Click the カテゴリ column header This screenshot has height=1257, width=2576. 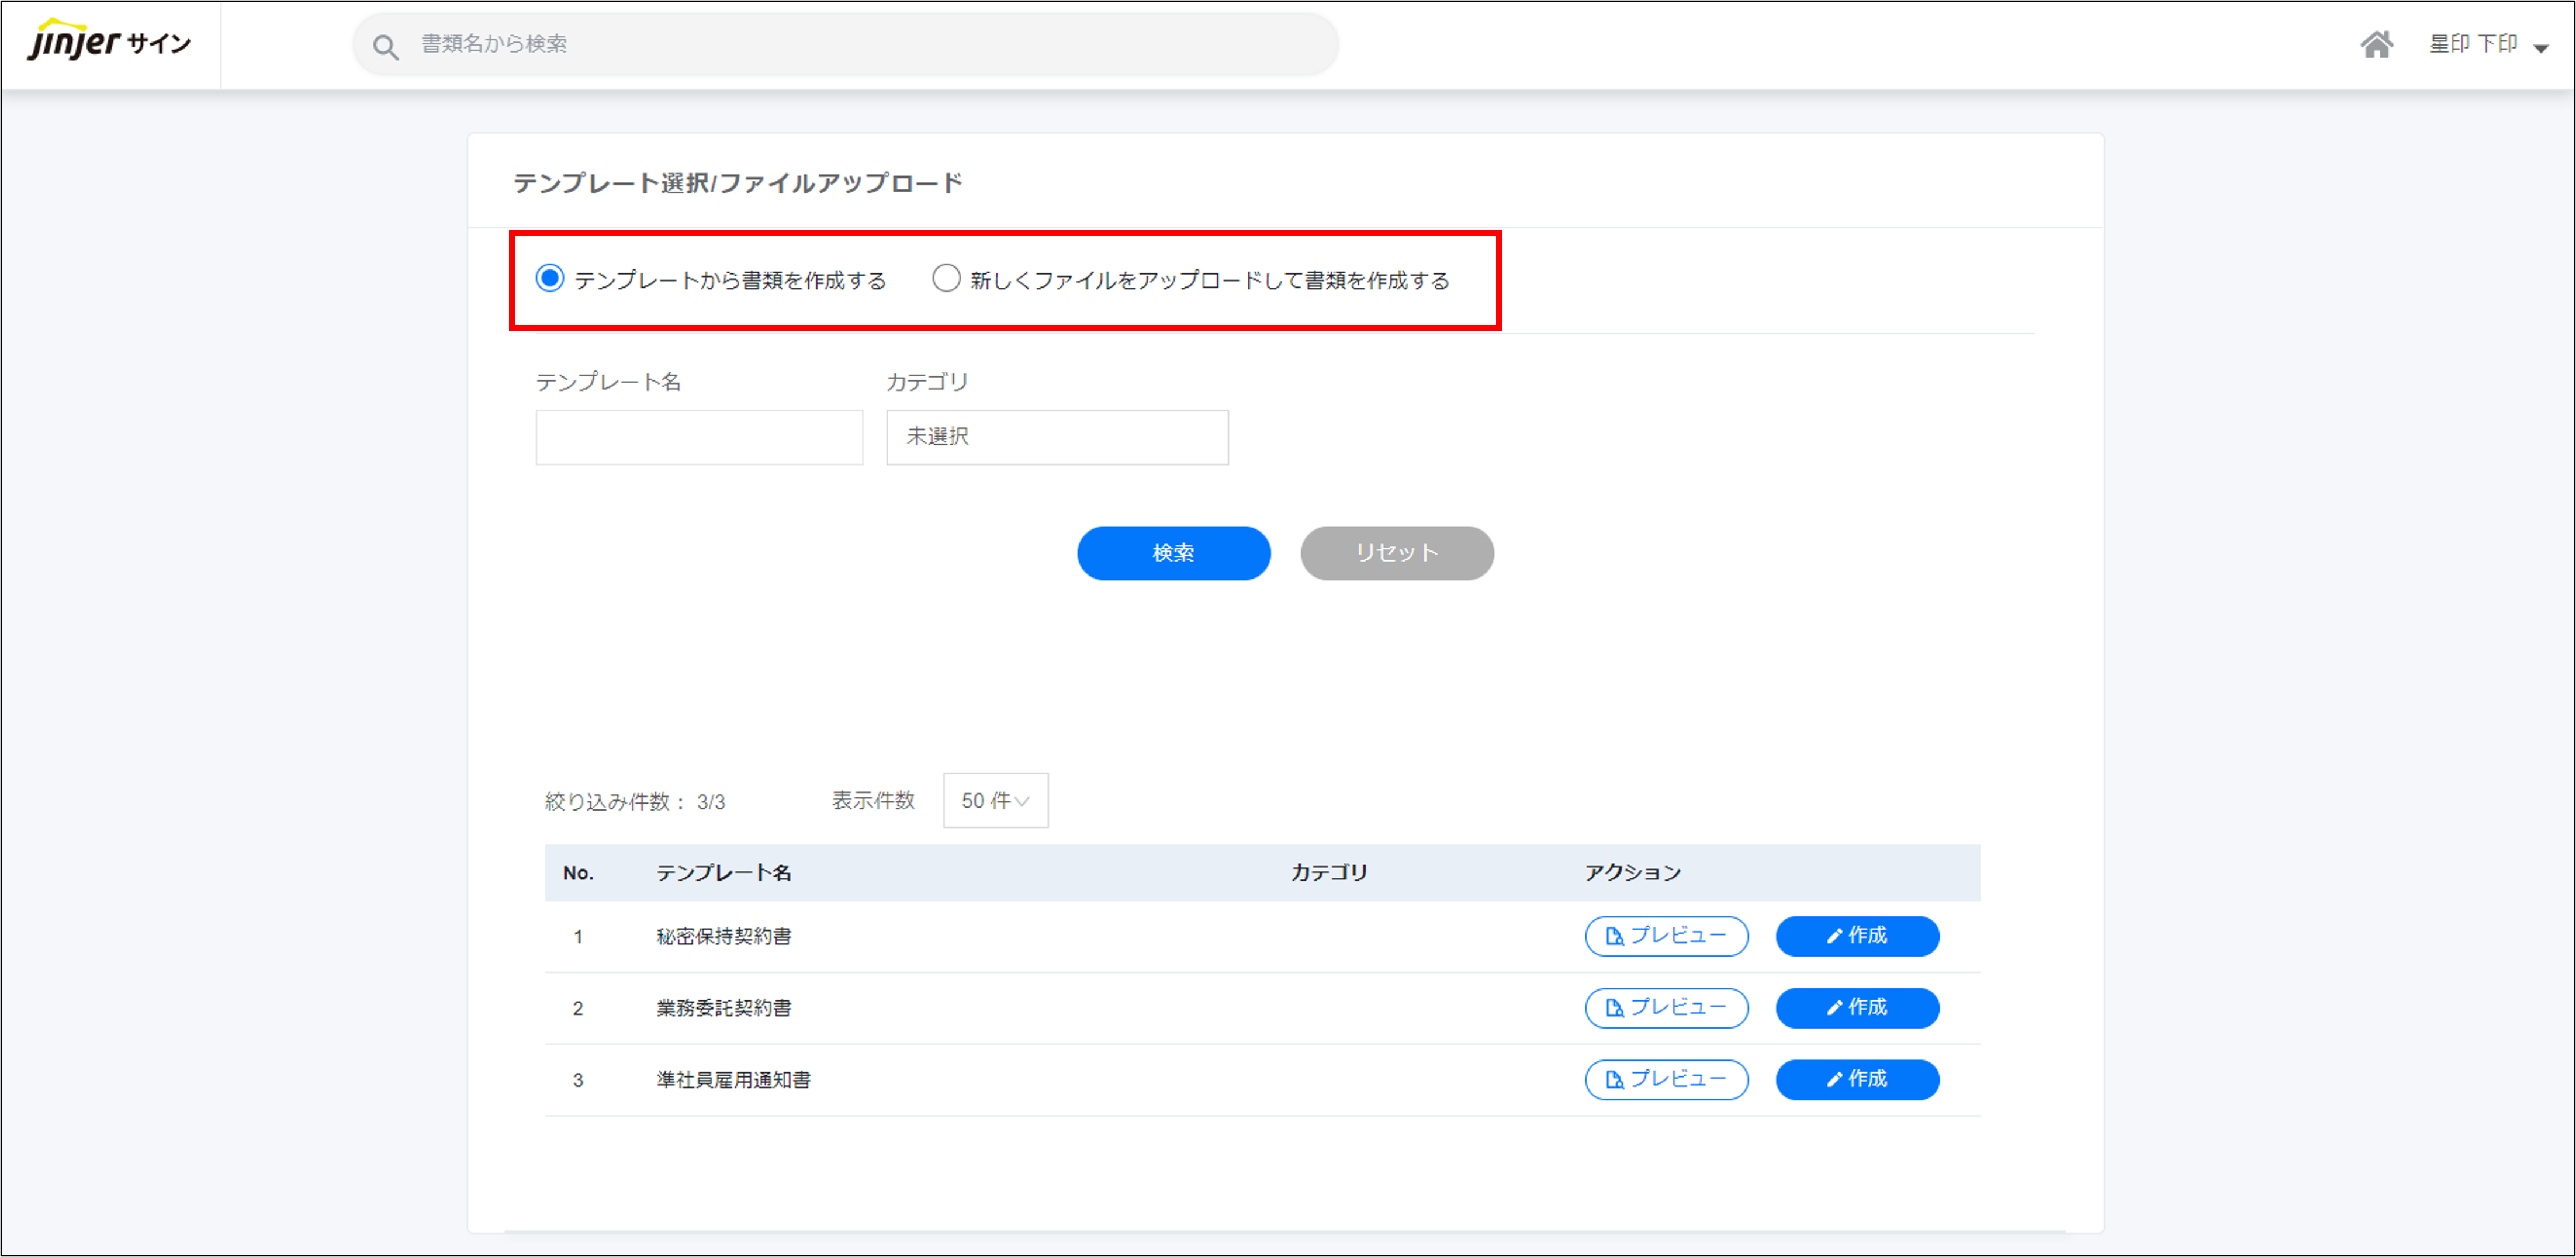click(x=1328, y=873)
